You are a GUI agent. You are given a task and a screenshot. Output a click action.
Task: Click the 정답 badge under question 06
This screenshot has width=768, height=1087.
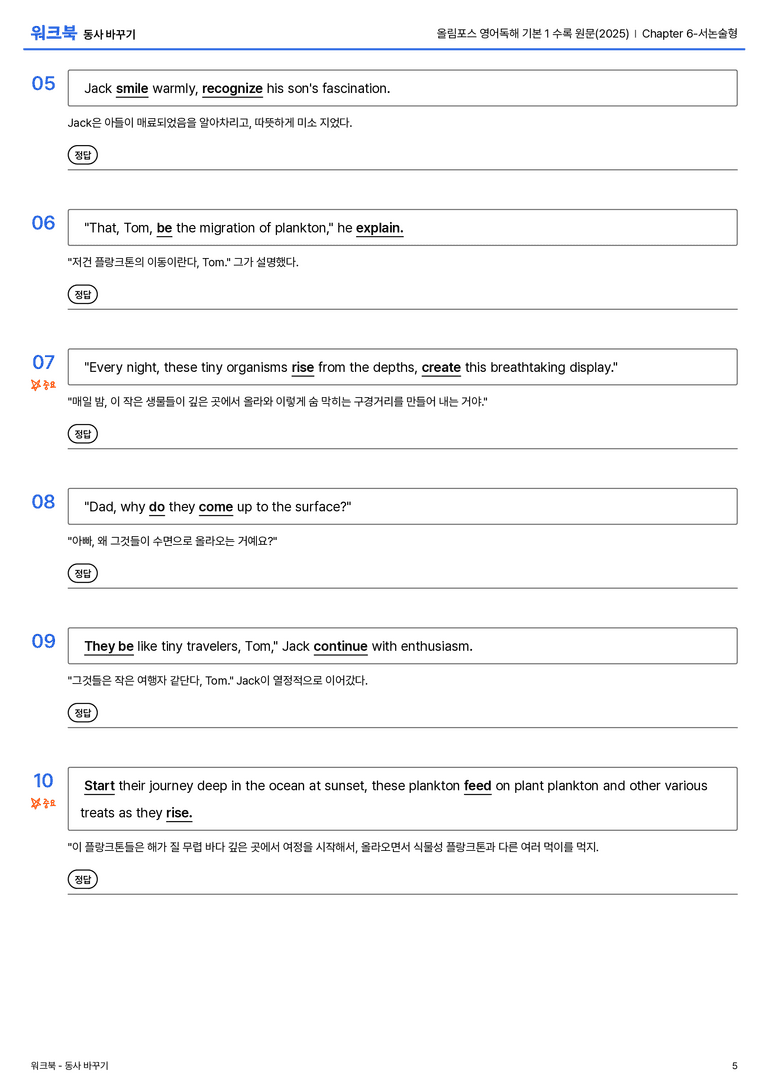click(82, 294)
